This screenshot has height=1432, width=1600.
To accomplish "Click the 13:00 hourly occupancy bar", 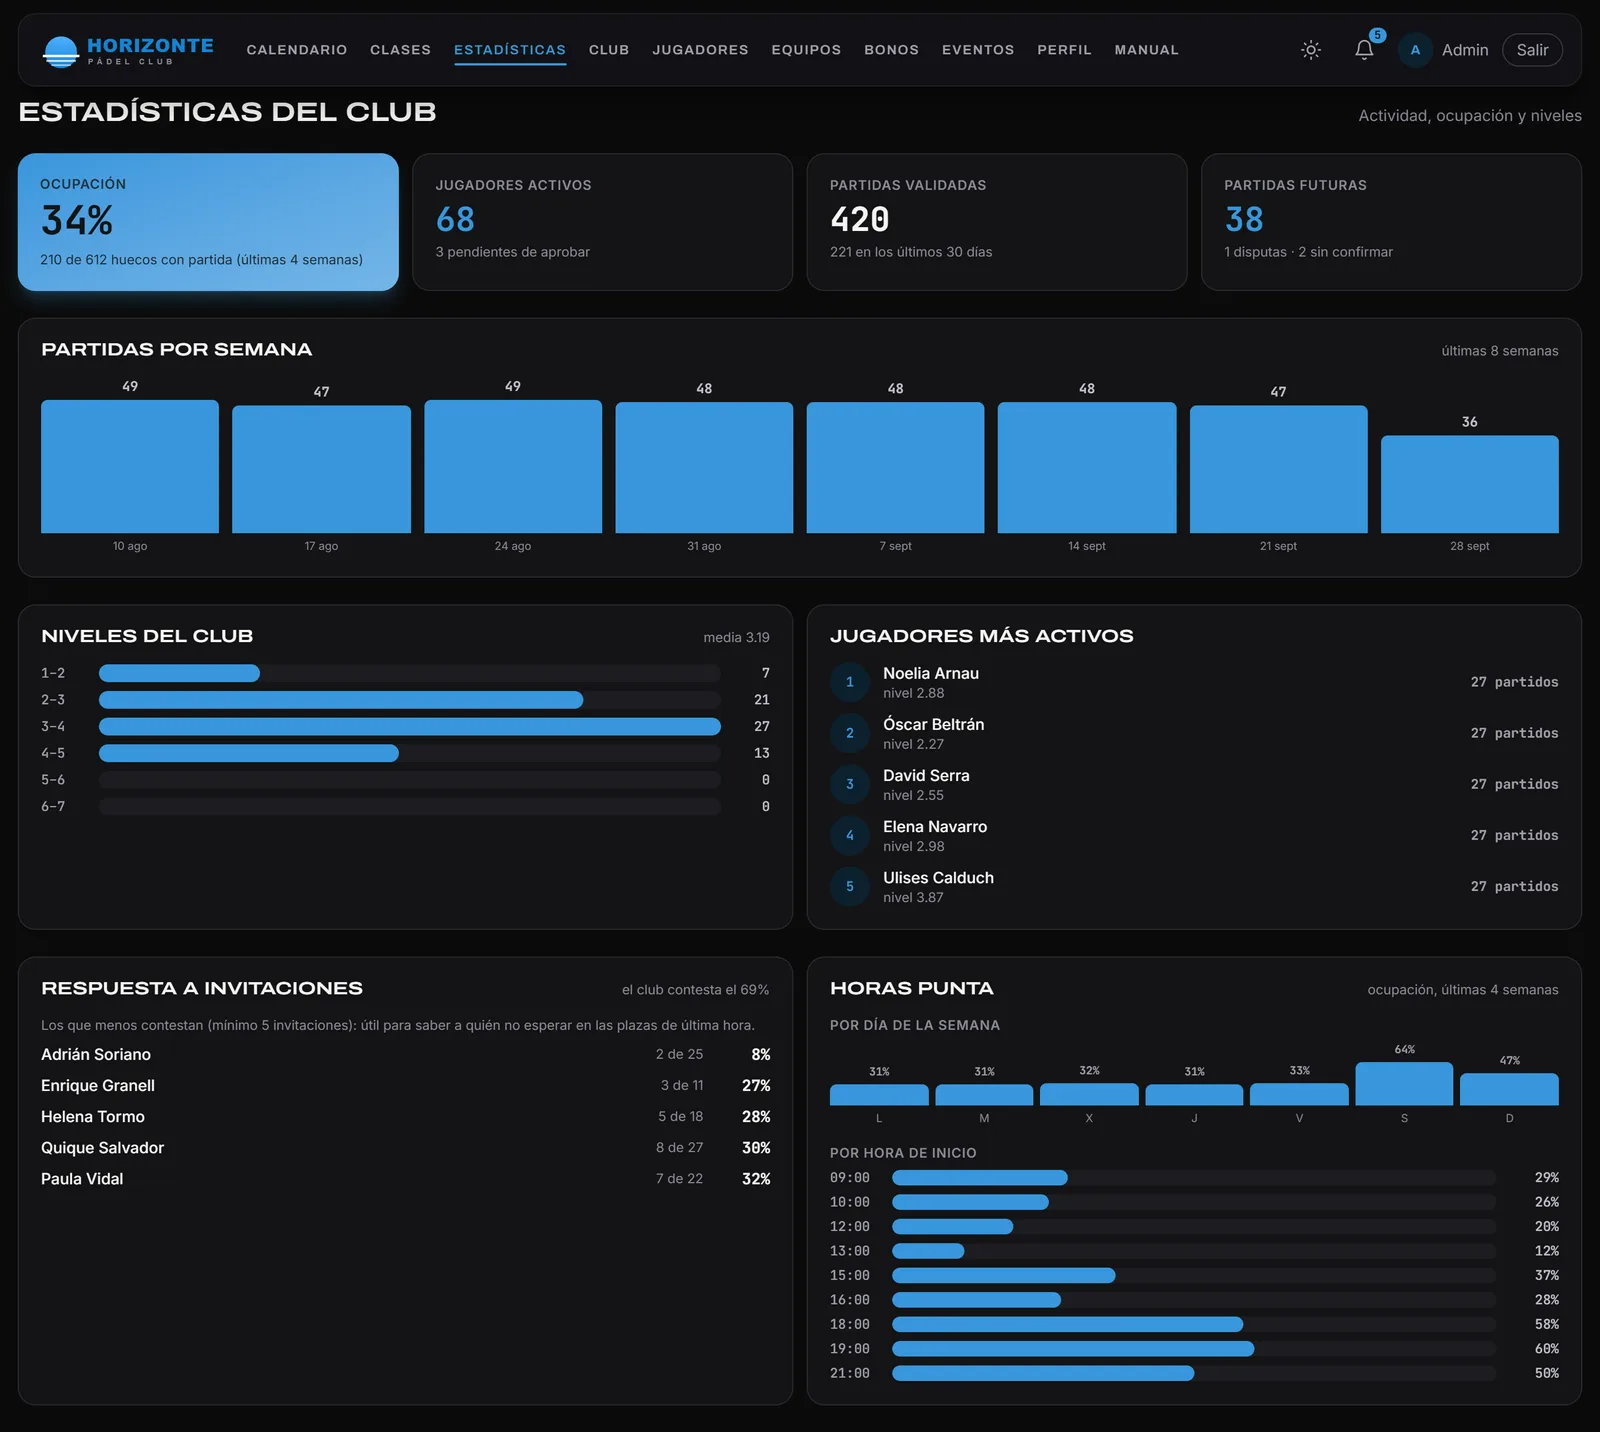I will coord(1194,1251).
